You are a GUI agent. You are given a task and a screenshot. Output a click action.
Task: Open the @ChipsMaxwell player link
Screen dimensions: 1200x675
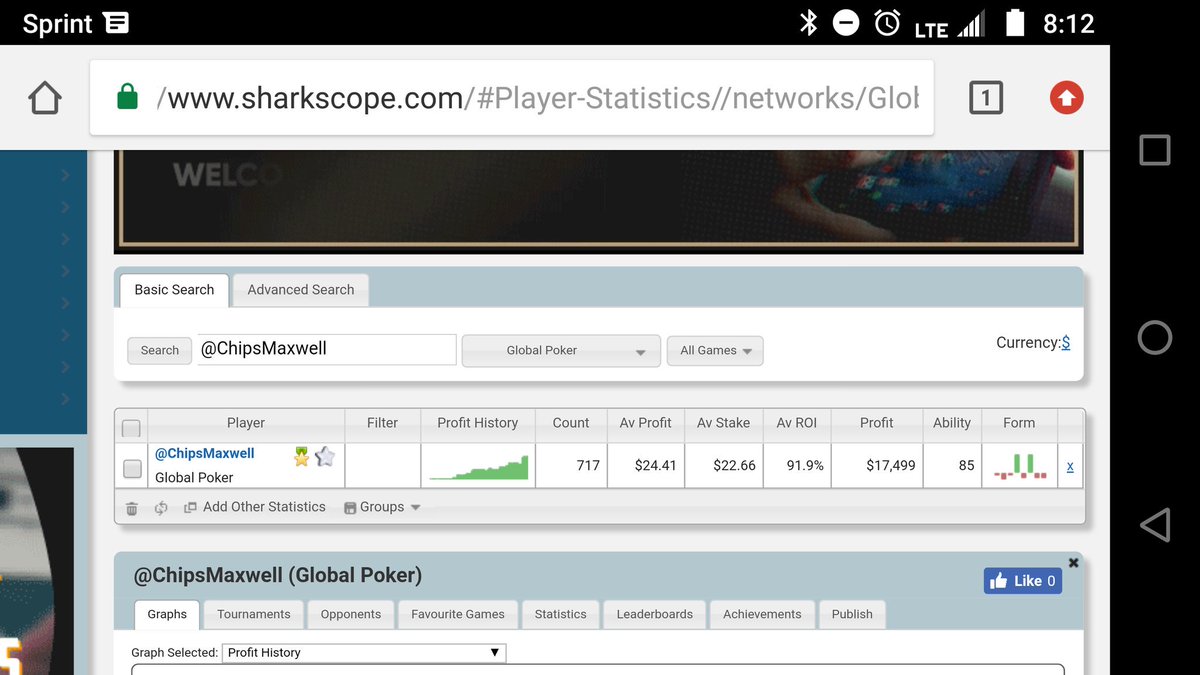click(204, 453)
